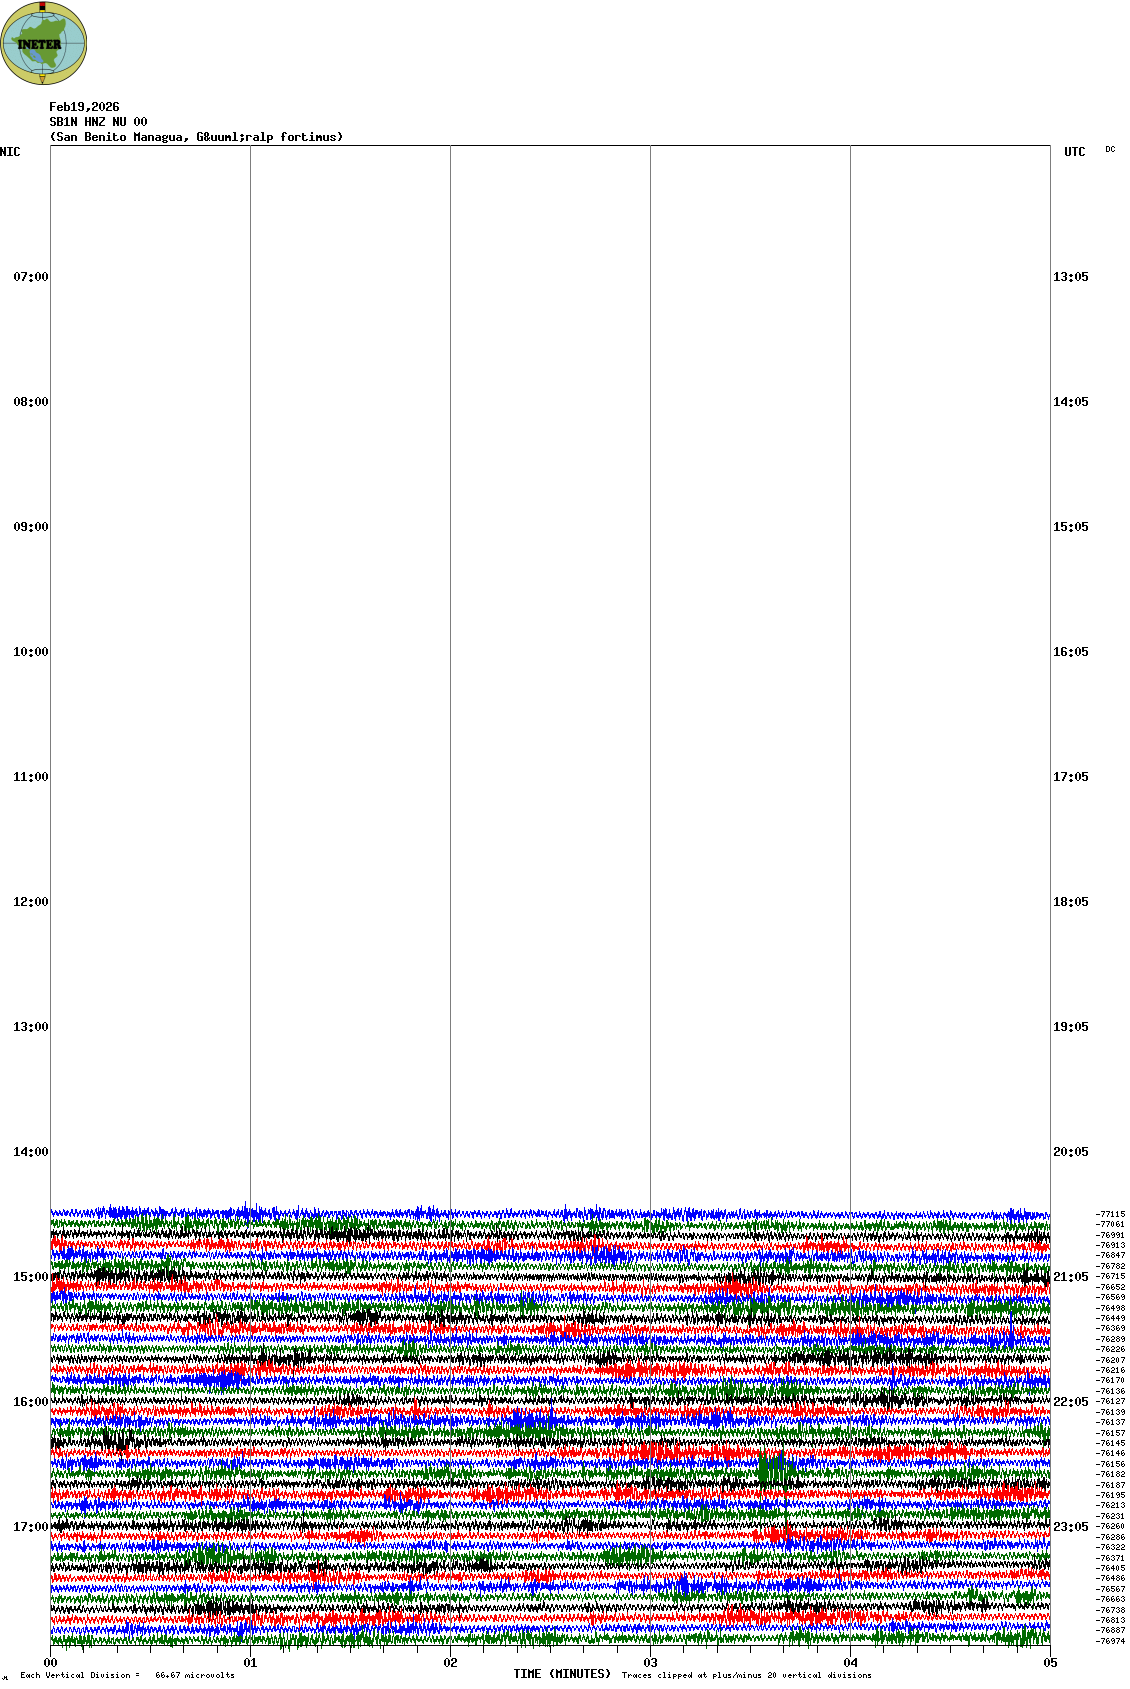1130x1689 pixels.
Task: Click the 23:05 UTC time label
Action: [1070, 1527]
